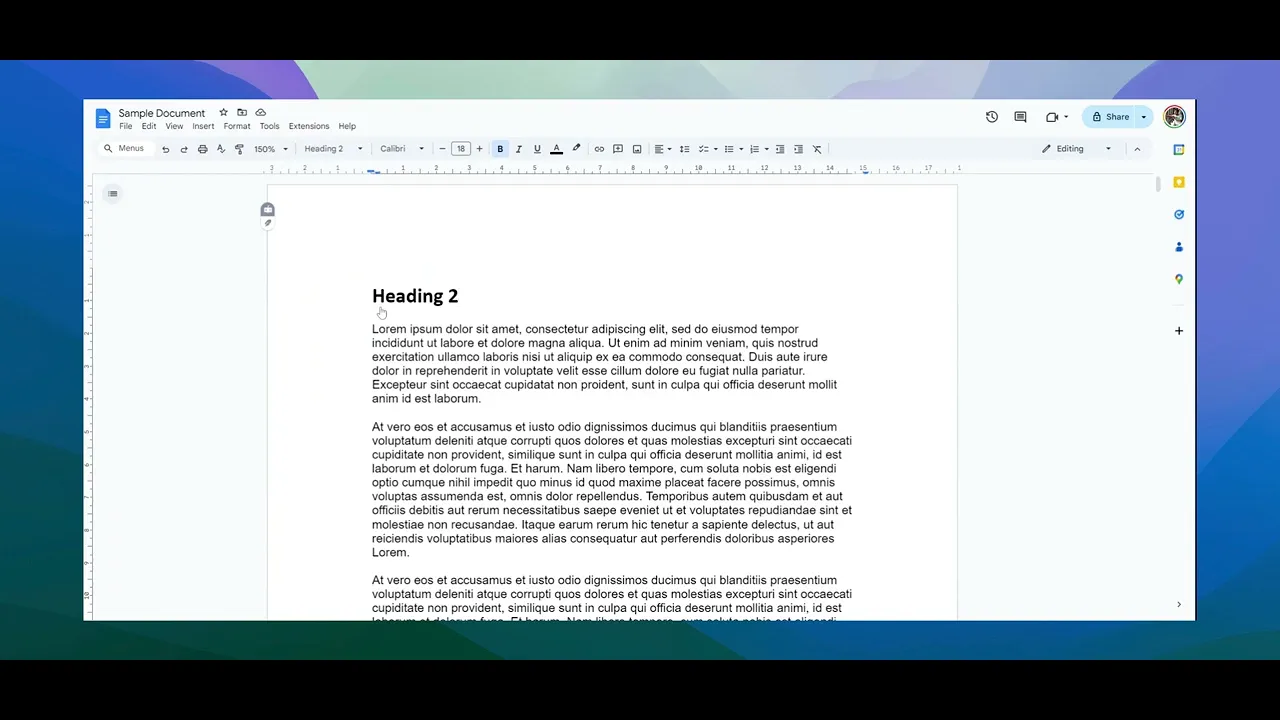Show the document outline

click(x=113, y=194)
